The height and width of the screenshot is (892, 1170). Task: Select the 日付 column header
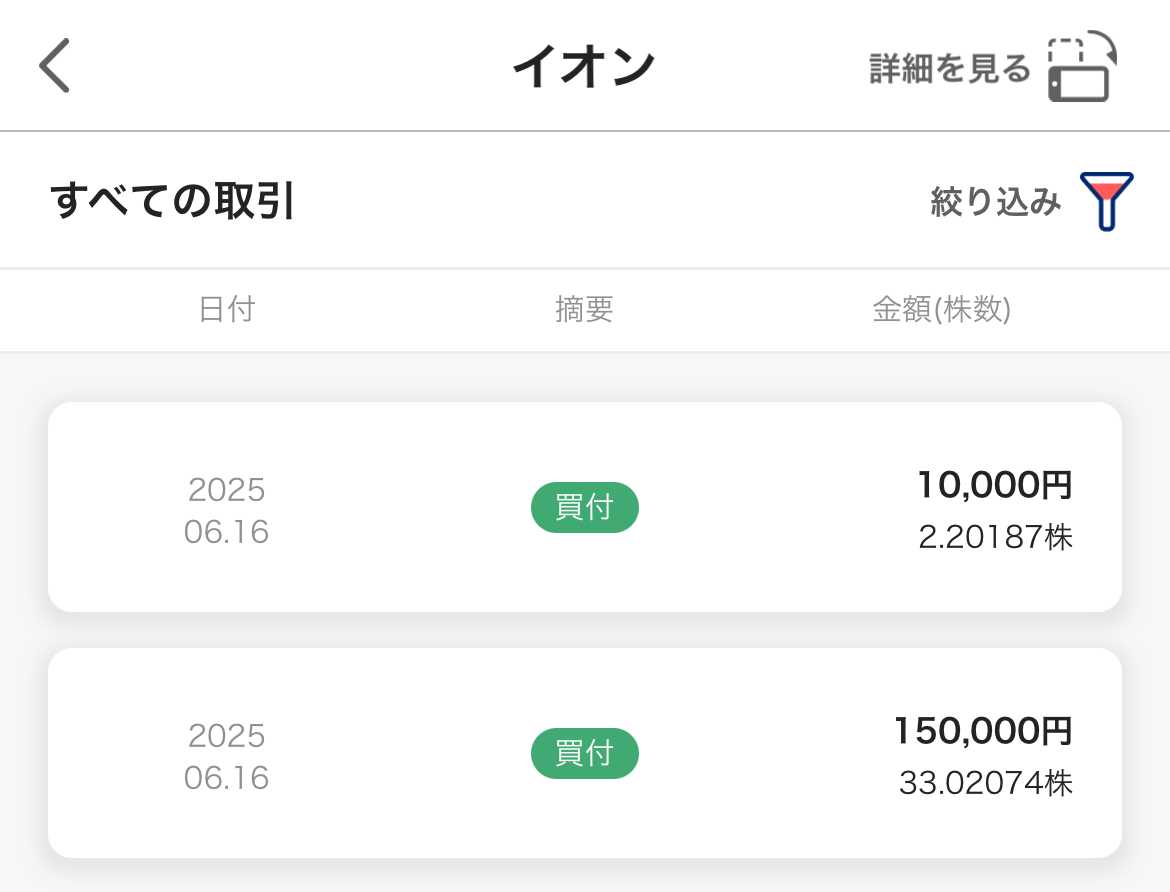[227, 309]
